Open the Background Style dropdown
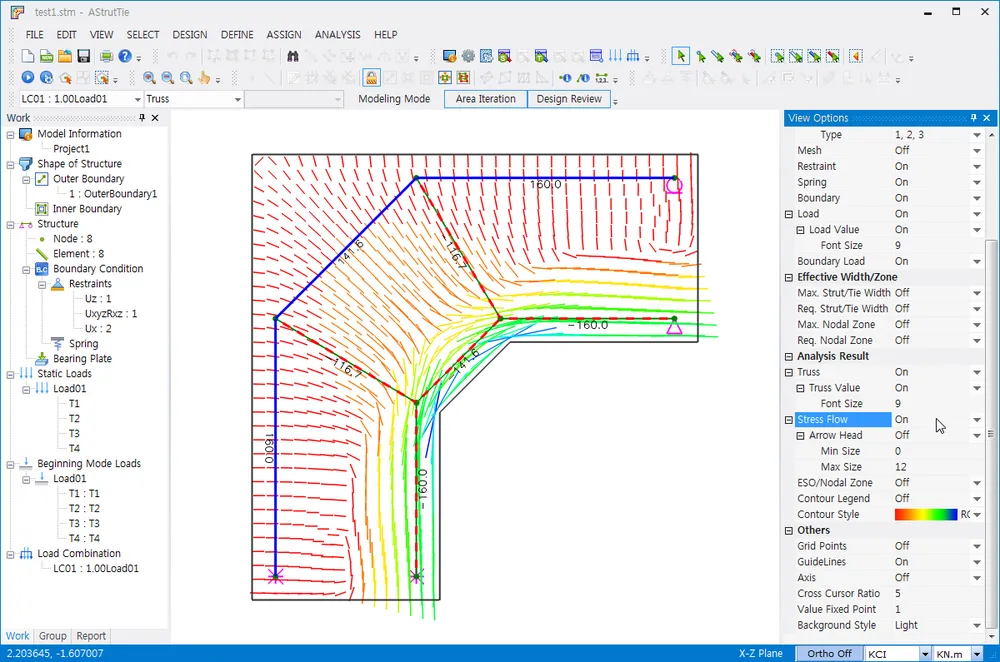The width and height of the screenshot is (1000, 662). (x=976, y=625)
